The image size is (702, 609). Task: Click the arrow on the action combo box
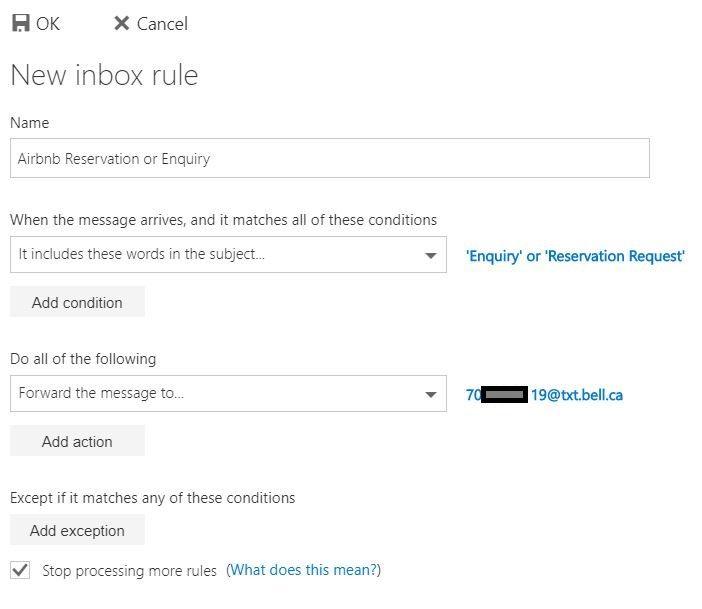pyautogui.click(x=431, y=394)
